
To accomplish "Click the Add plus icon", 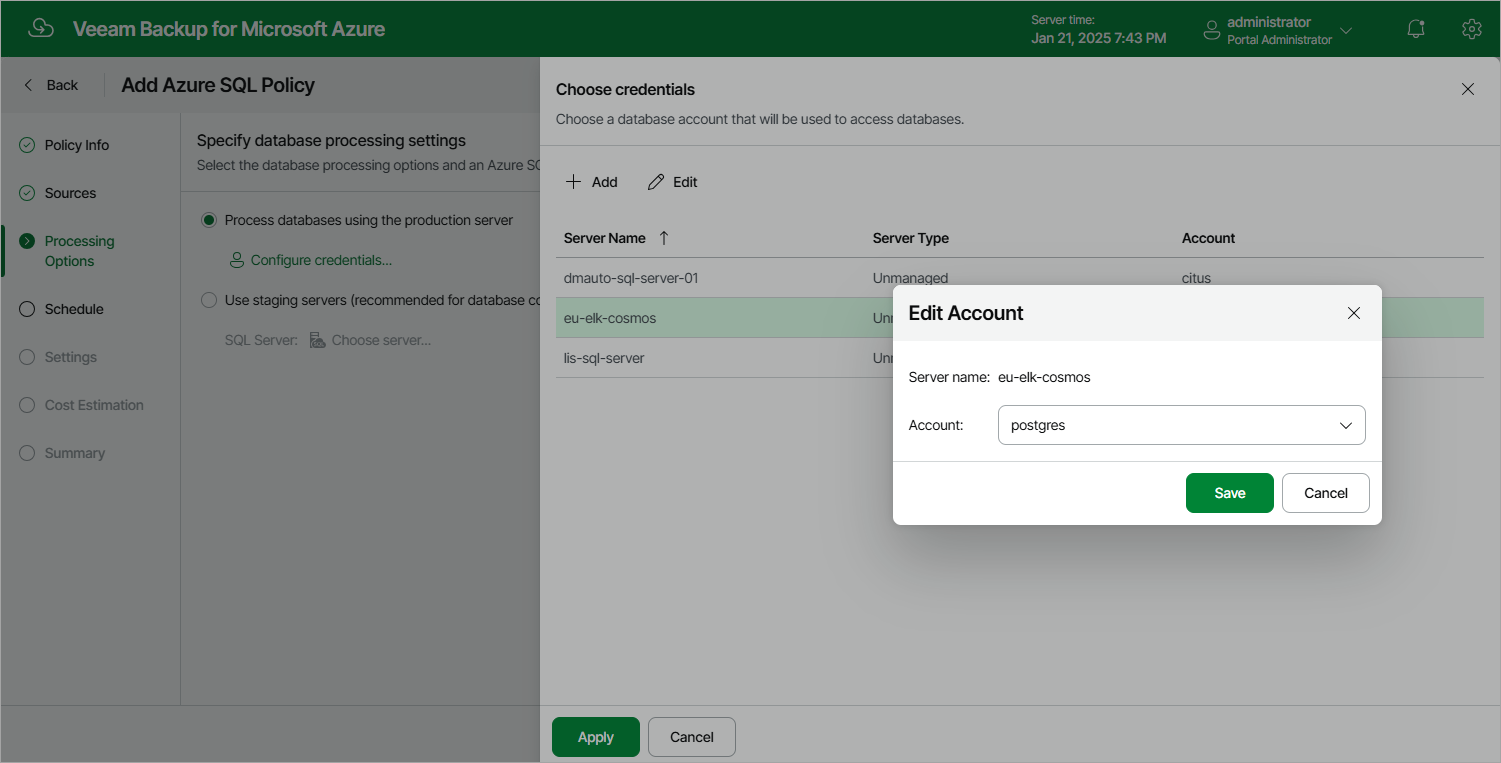I will click(574, 182).
